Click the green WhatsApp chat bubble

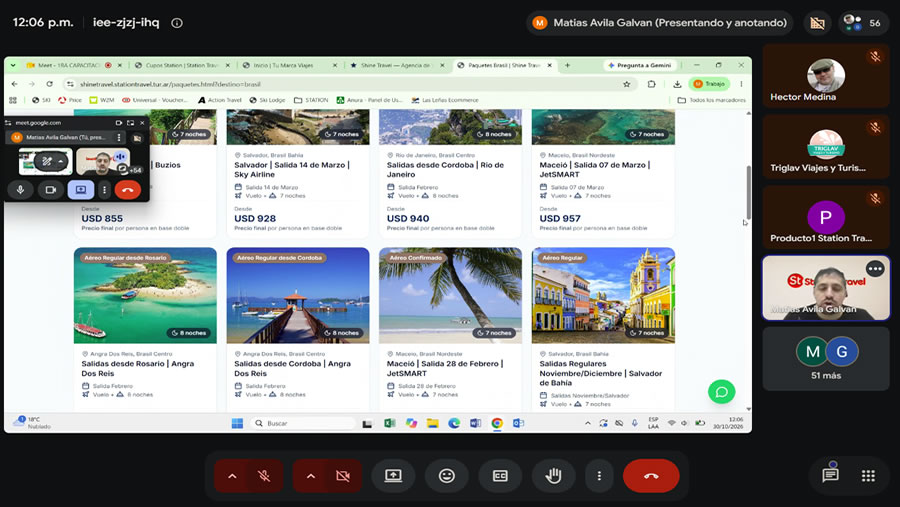[x=721, y=392]
